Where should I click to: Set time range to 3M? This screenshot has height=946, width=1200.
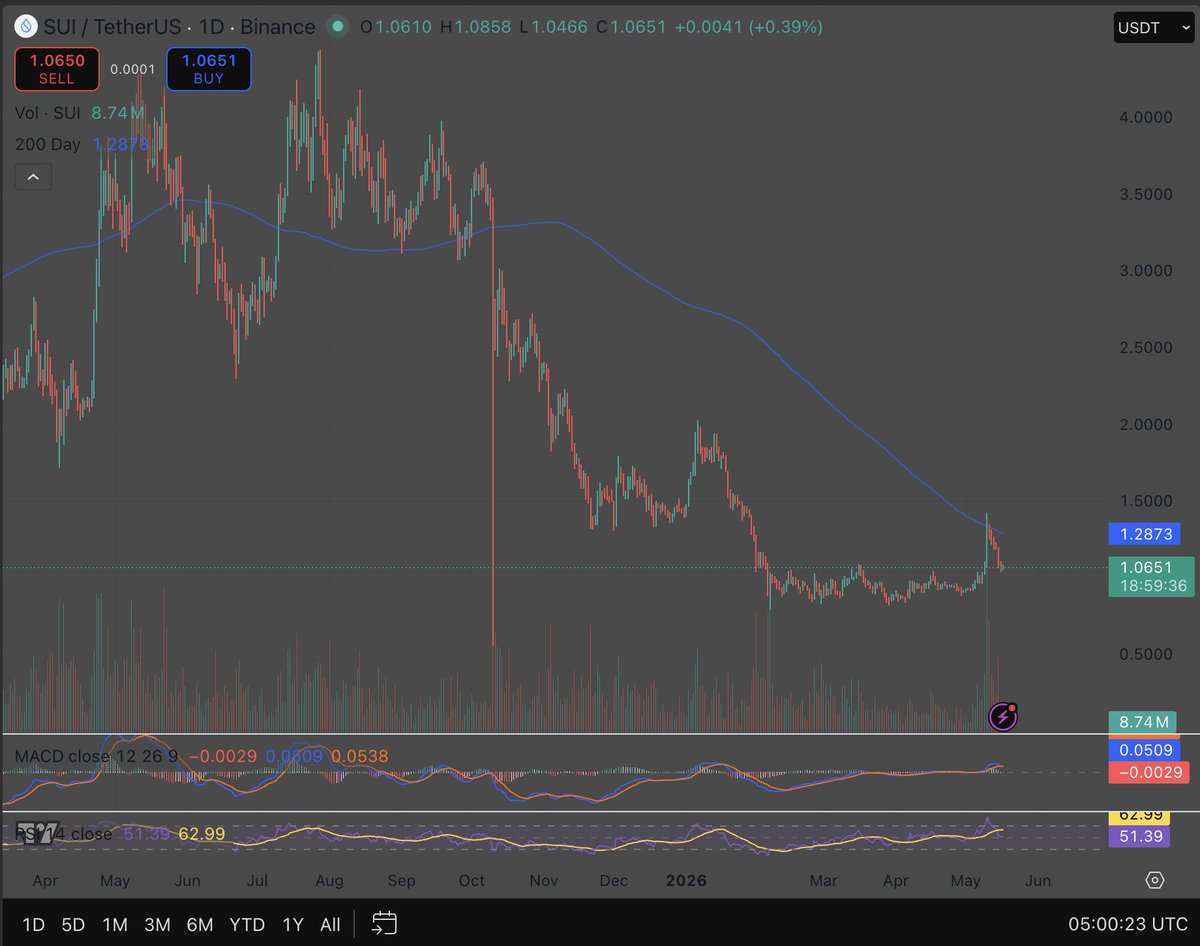157,925
